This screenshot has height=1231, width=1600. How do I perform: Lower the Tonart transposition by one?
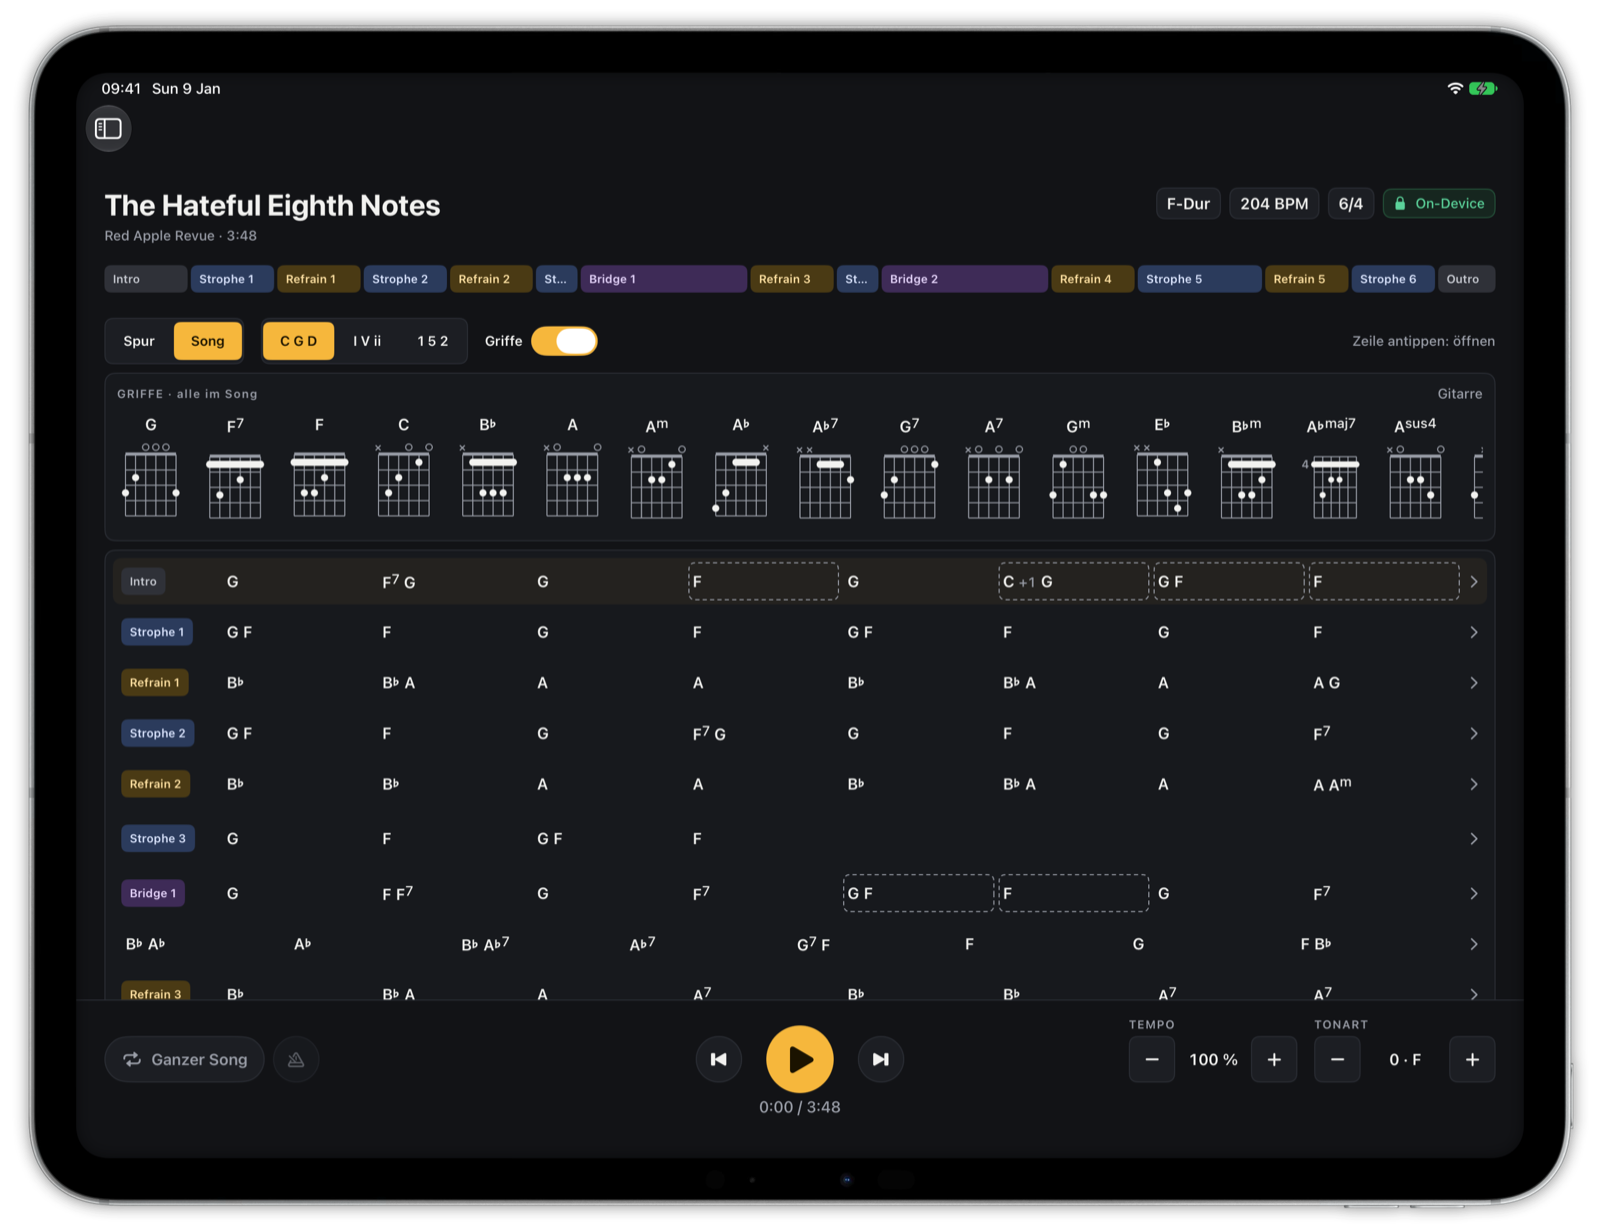click(1337, 1059)
